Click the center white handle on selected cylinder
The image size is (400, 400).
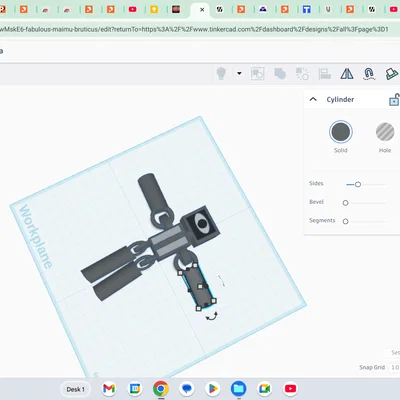coord(200,286)
